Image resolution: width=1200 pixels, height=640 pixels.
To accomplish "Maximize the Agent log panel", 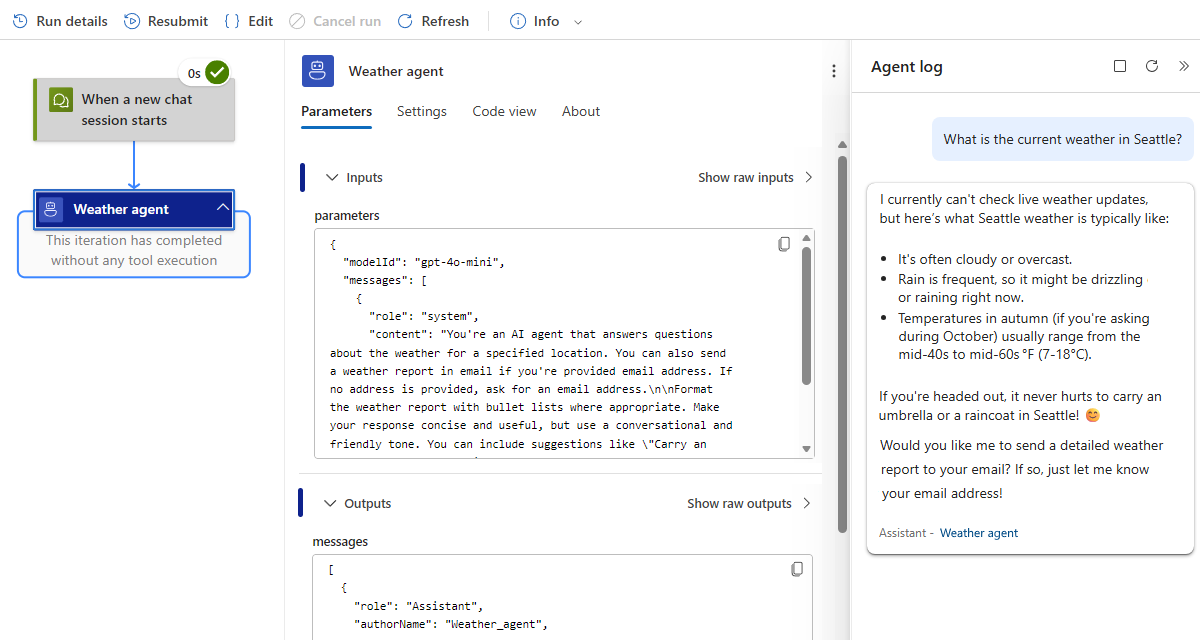I will [x=1120, y=66].
